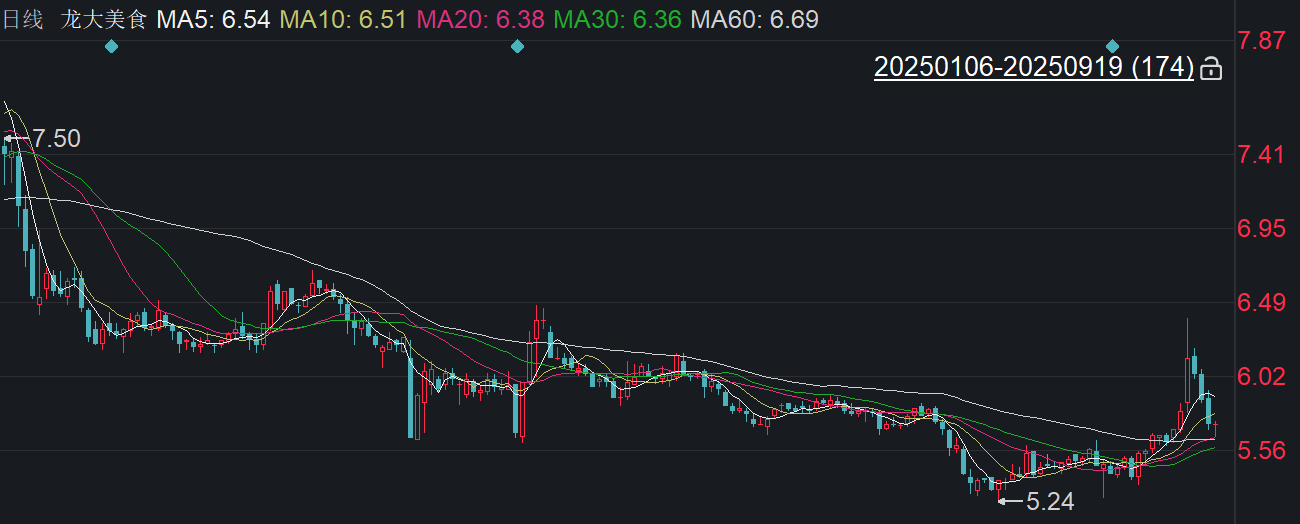
Task: Click the 5.24 low price arrow label
Action: (x=1035, y=502)
